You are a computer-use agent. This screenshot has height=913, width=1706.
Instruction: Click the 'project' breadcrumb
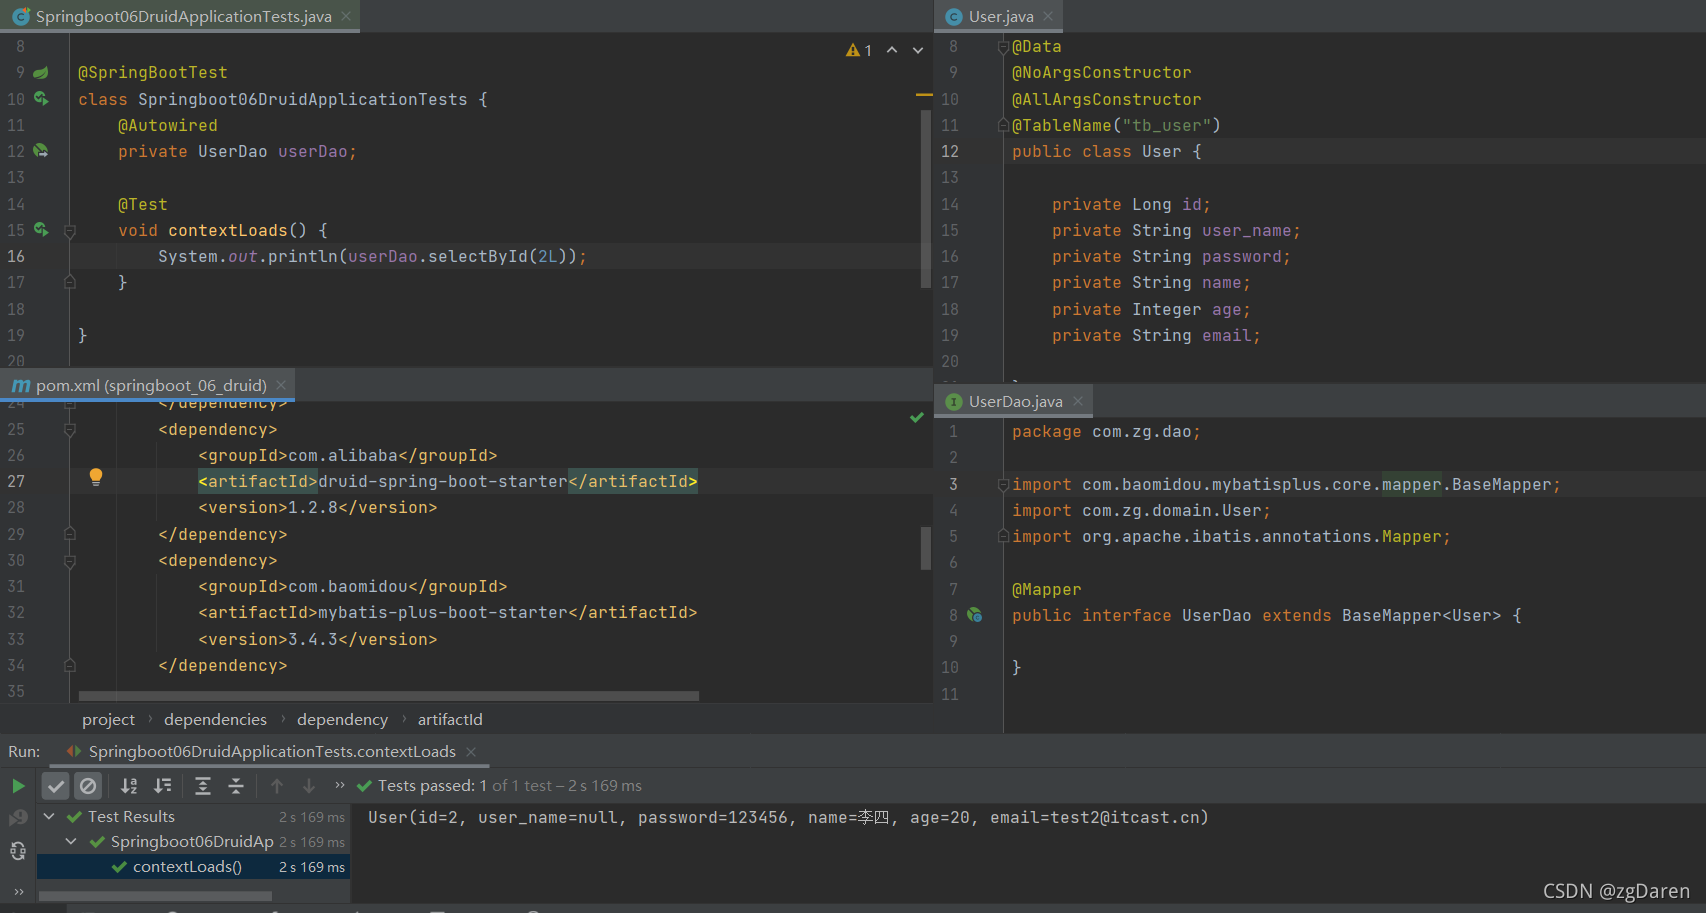108,720
